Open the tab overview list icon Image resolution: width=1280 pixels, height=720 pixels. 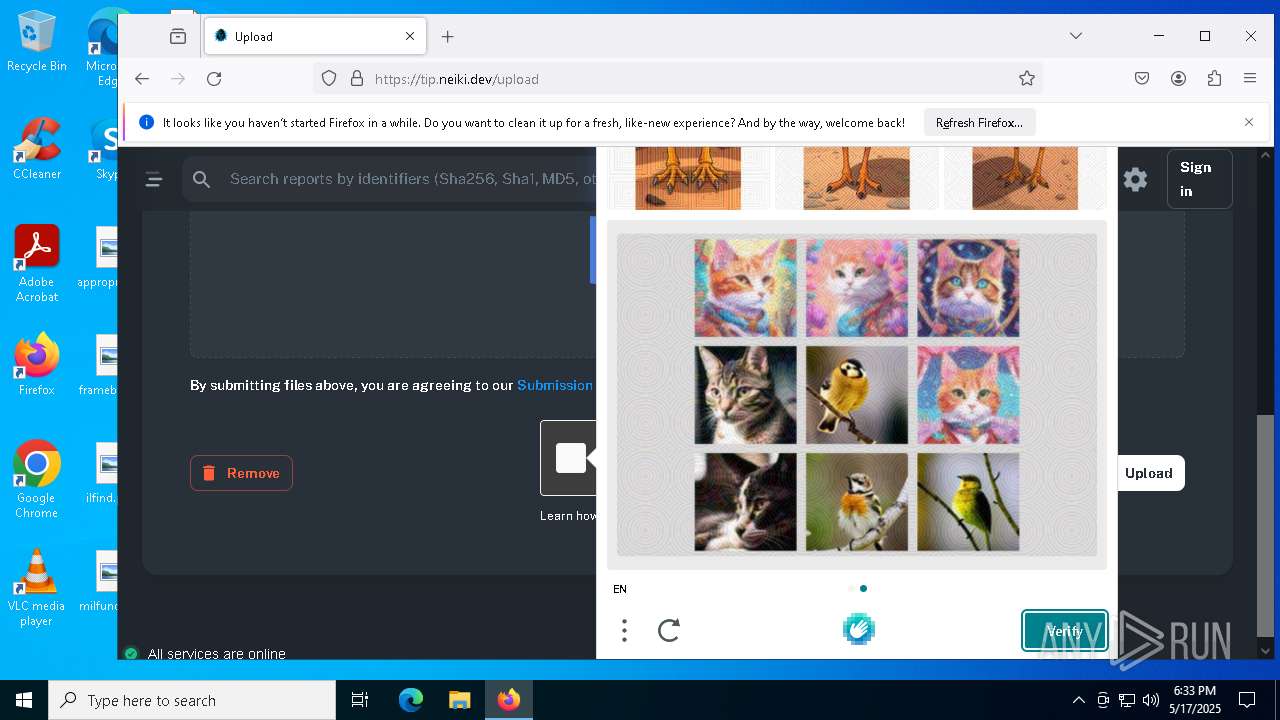pos(178,36)
